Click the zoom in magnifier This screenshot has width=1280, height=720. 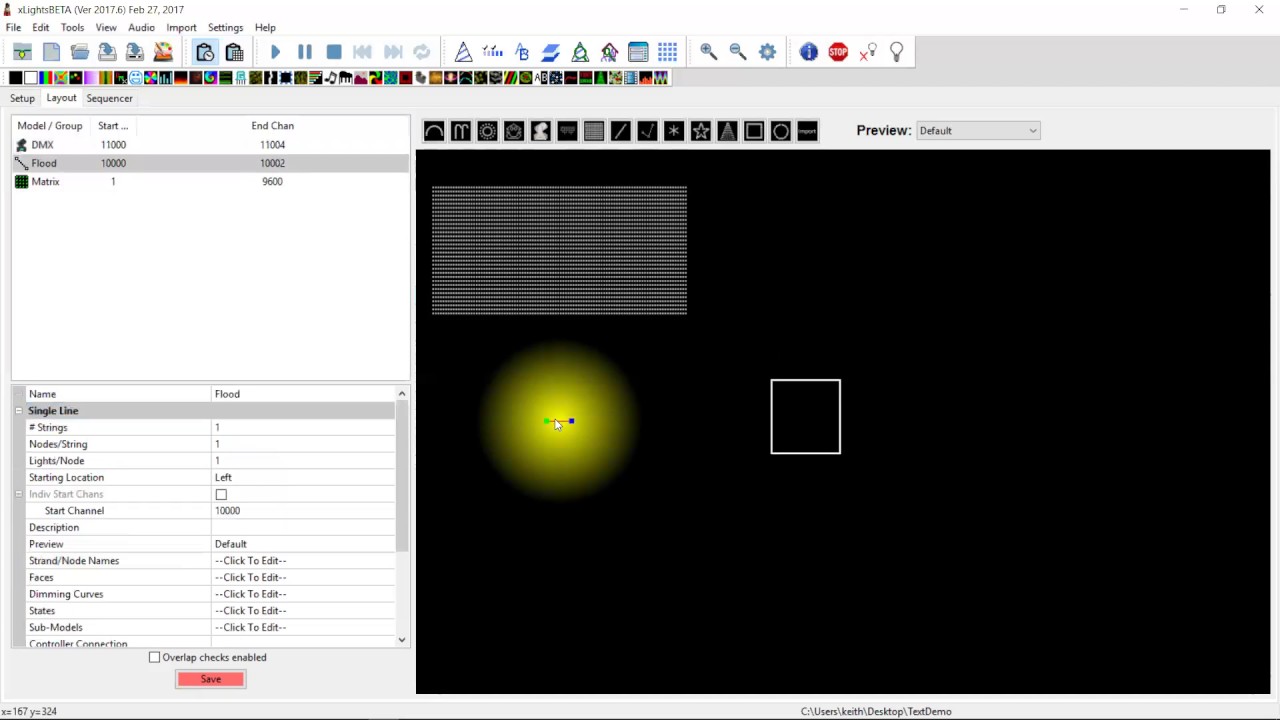tap(709, 52)
